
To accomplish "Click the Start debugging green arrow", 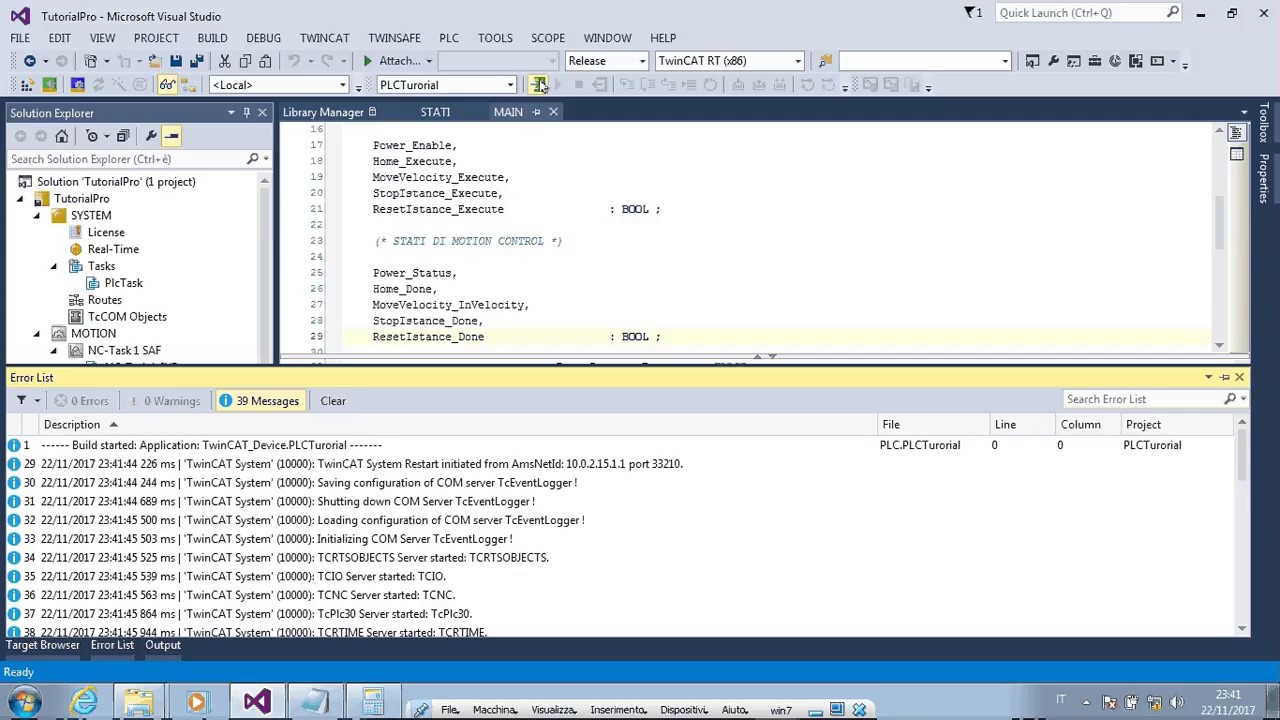I will pyautogui.click(x=368, y=61).
